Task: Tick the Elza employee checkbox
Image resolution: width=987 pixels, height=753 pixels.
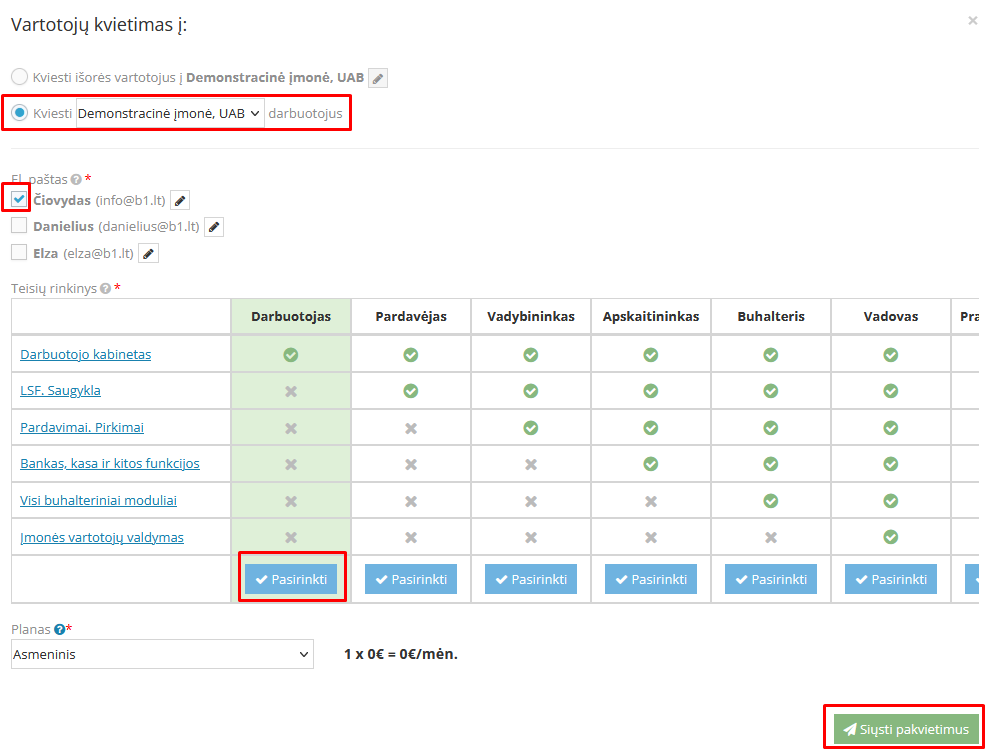Action: [x=19, y=253]
